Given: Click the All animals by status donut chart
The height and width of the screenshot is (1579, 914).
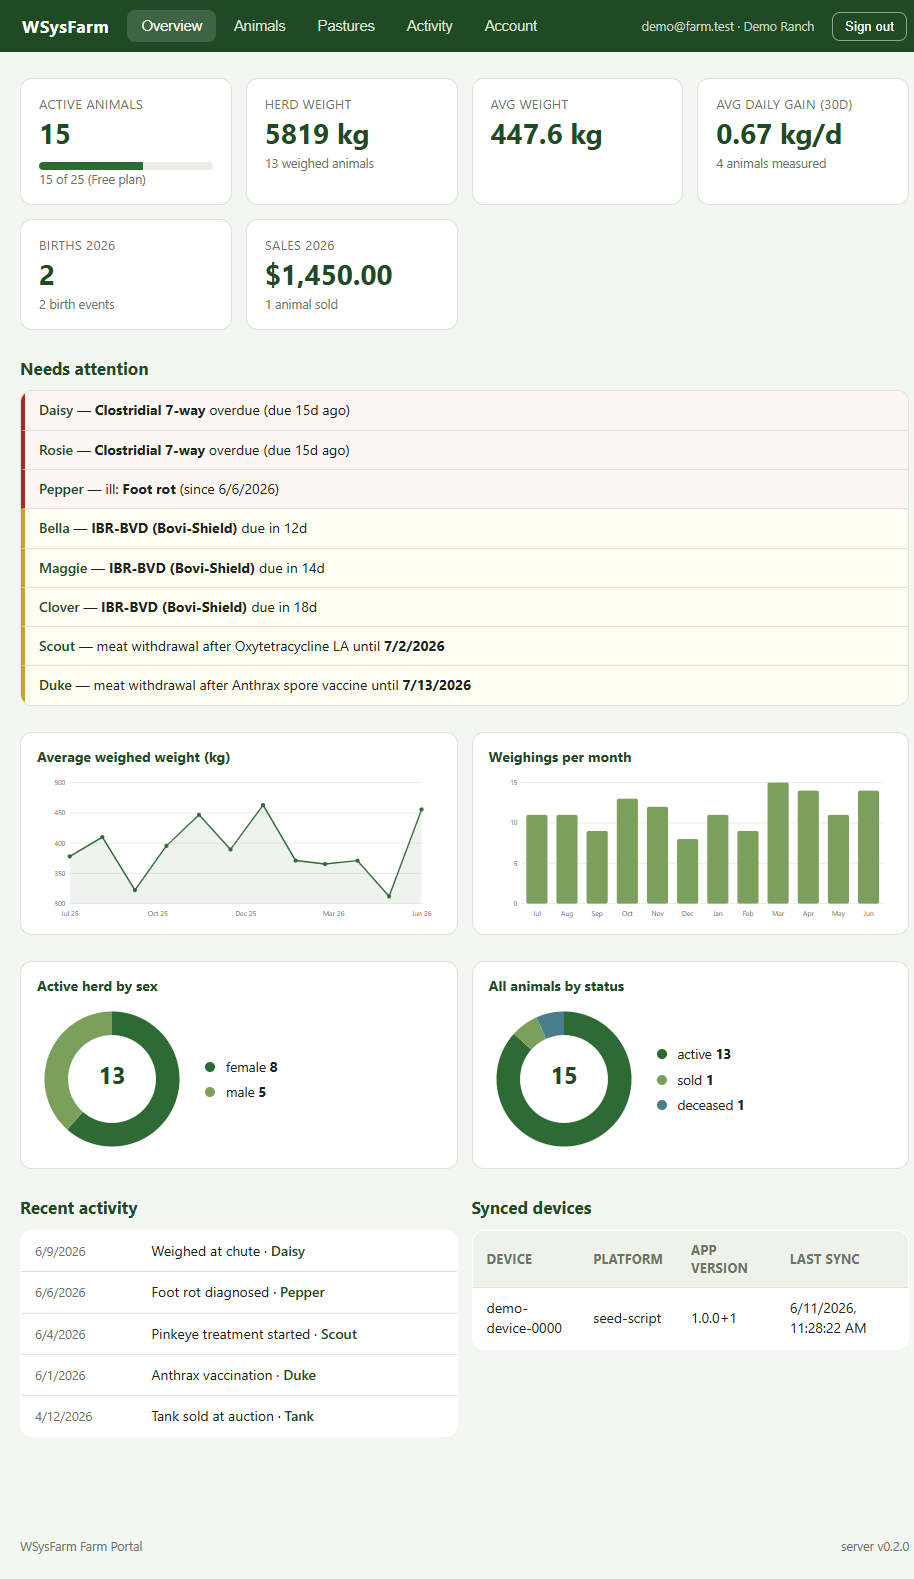Looking at the screenshot, I should tap(564, 1079).
